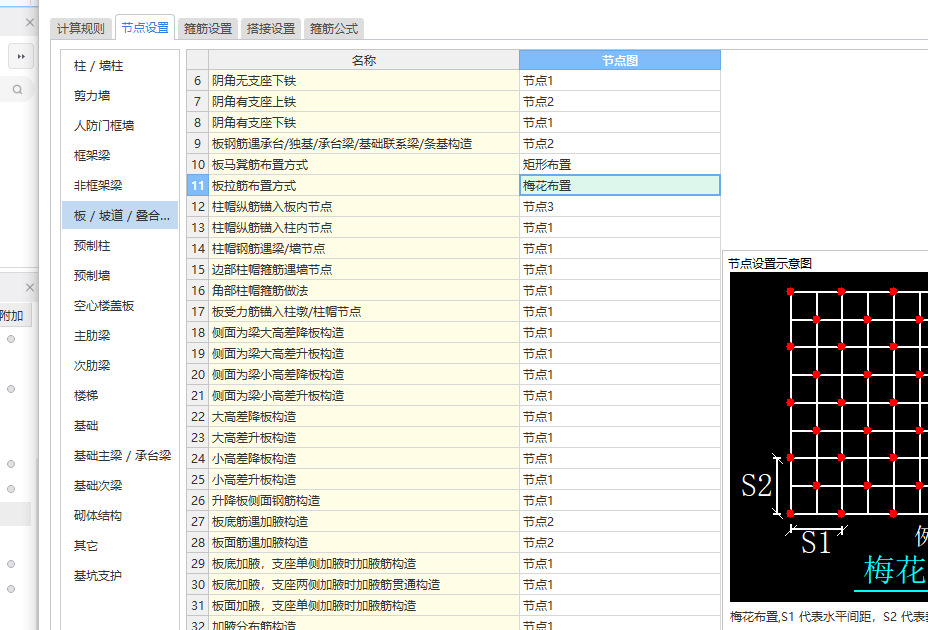Select the second radio button in left panel
Image resolution: width=928 pixels, height=630 pixels.
click(11, 389)
